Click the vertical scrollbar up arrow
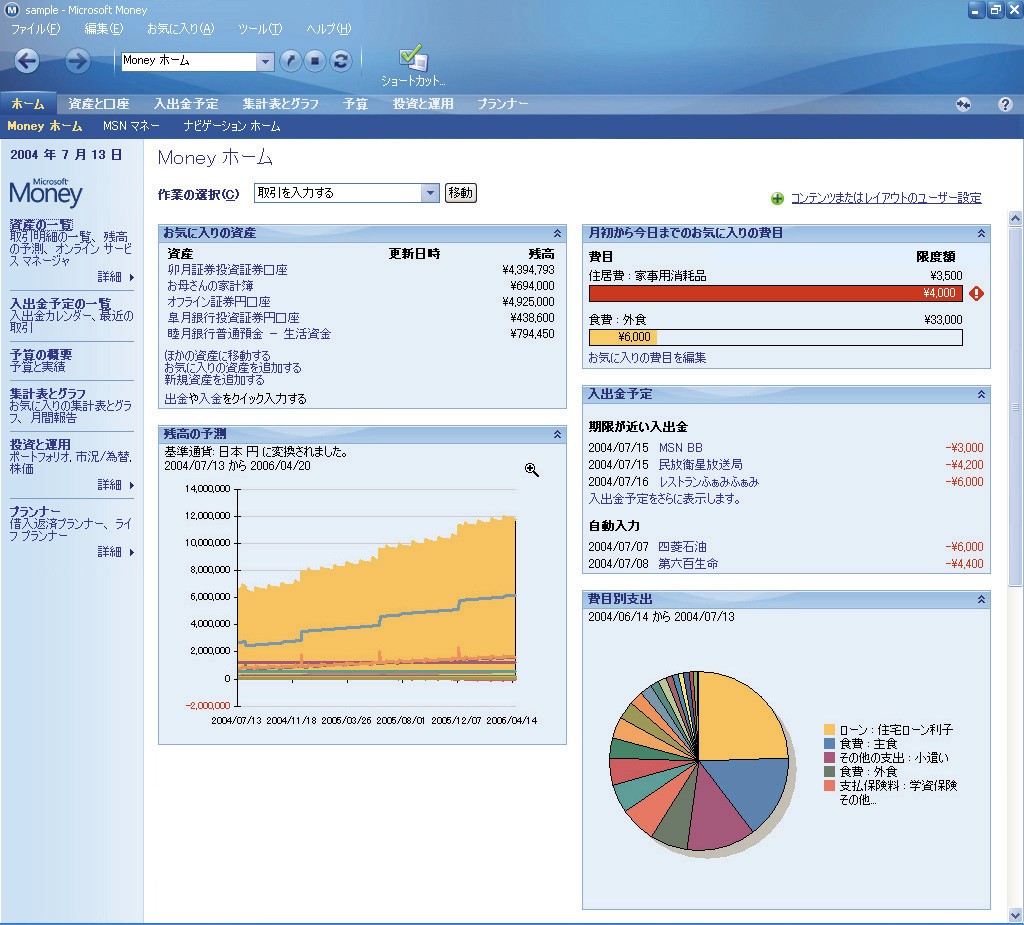Screen dimensions: 1024x925 (x=1015, y=219)
